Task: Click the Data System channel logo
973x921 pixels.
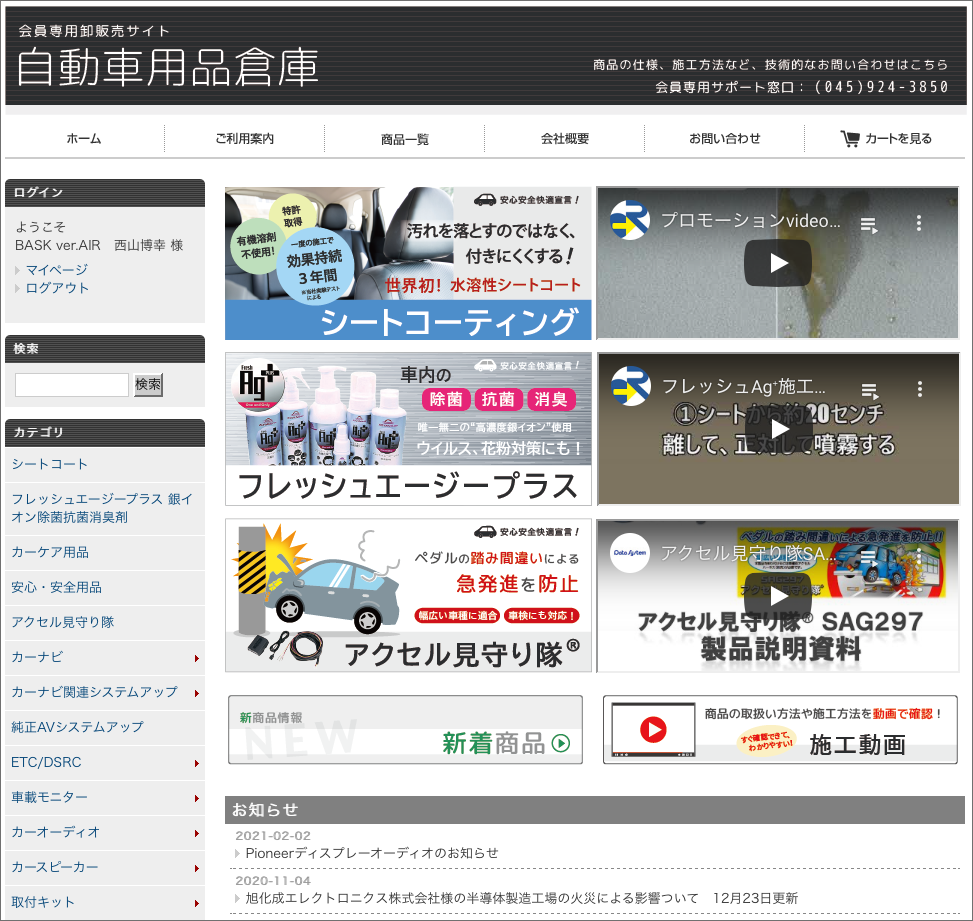Action: (x=630, y=556)
